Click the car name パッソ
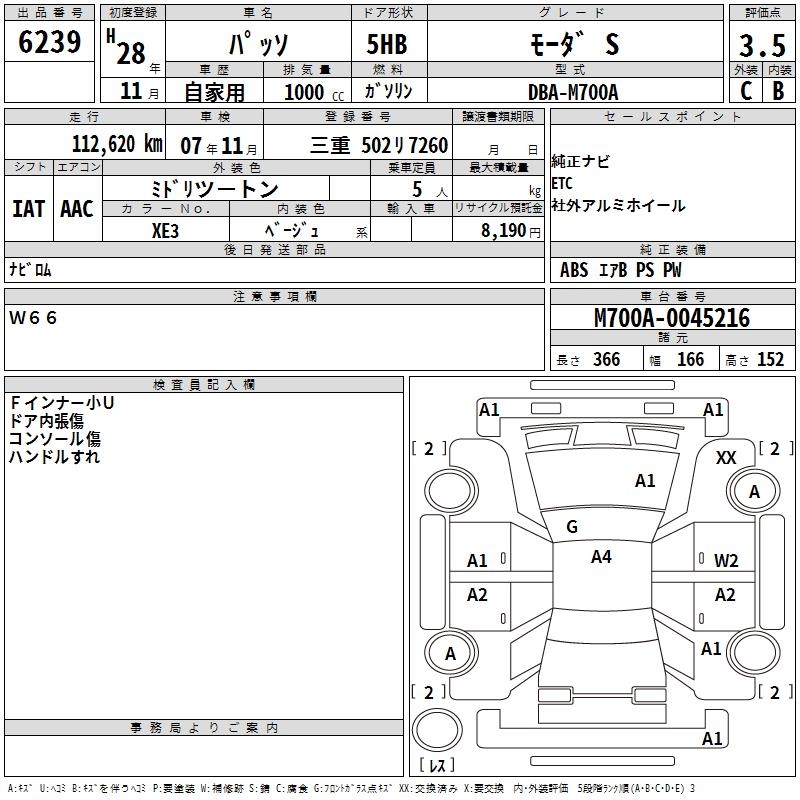Viewport: 800px width, 800px height. pyautogui.click(x=259, y=44)
